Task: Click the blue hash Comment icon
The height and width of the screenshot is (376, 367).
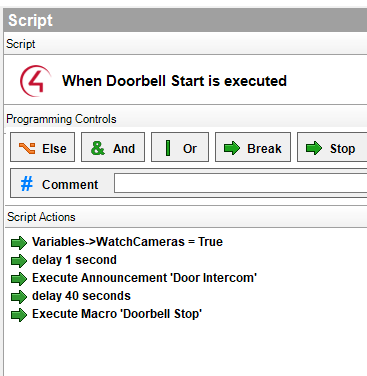Action: point(27,184)
